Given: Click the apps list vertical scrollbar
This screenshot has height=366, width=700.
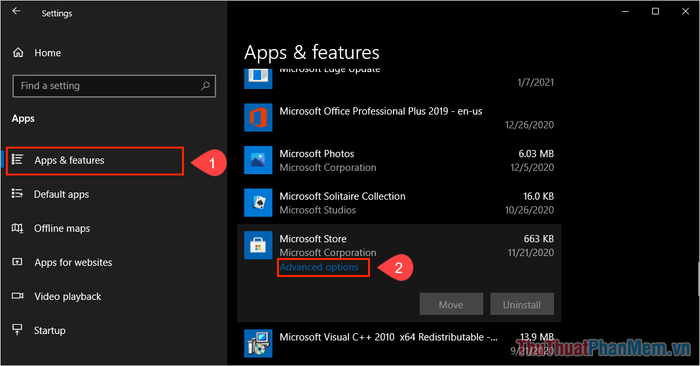Looking at the screenshot, I should coord(698,279).
